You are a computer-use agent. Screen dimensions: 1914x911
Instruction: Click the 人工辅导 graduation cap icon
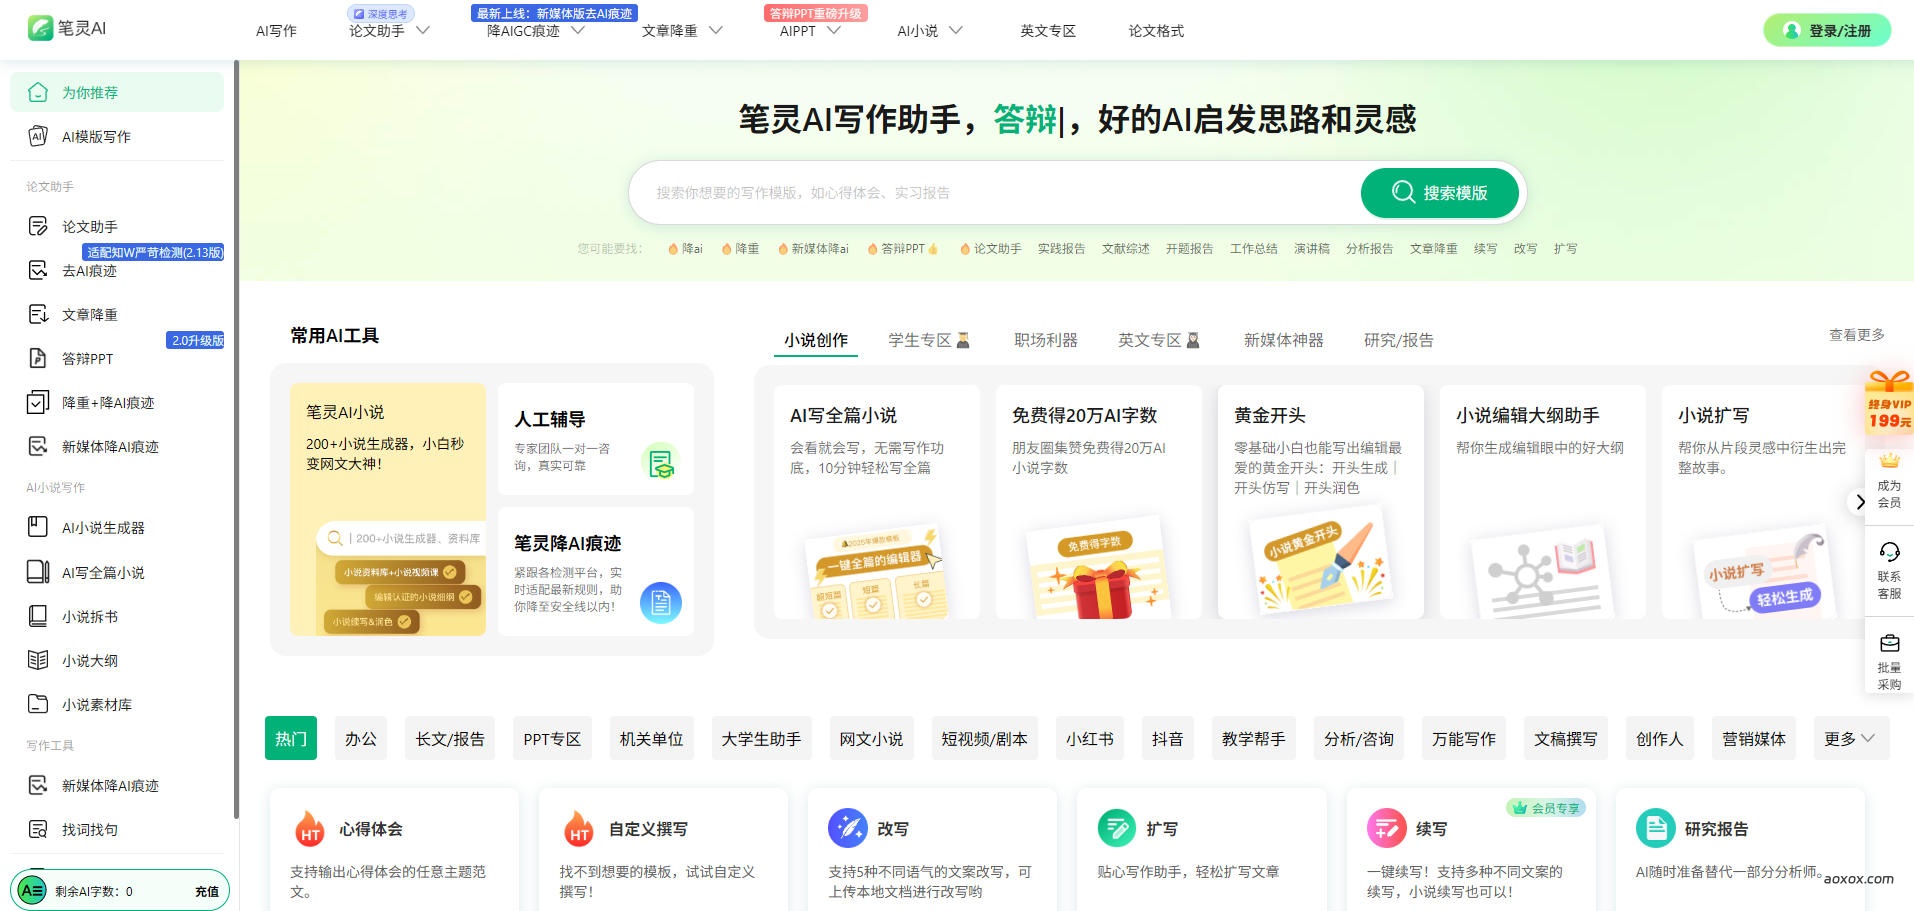click(660, 462)
